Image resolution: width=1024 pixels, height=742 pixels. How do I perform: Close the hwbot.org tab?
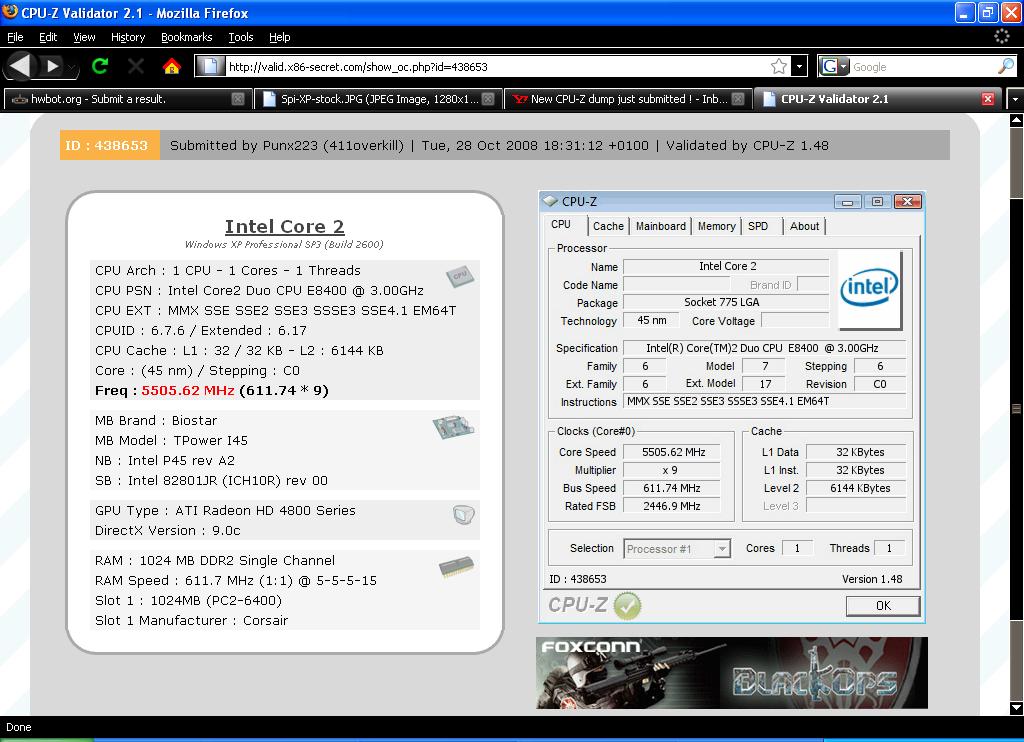coord(238,99)
